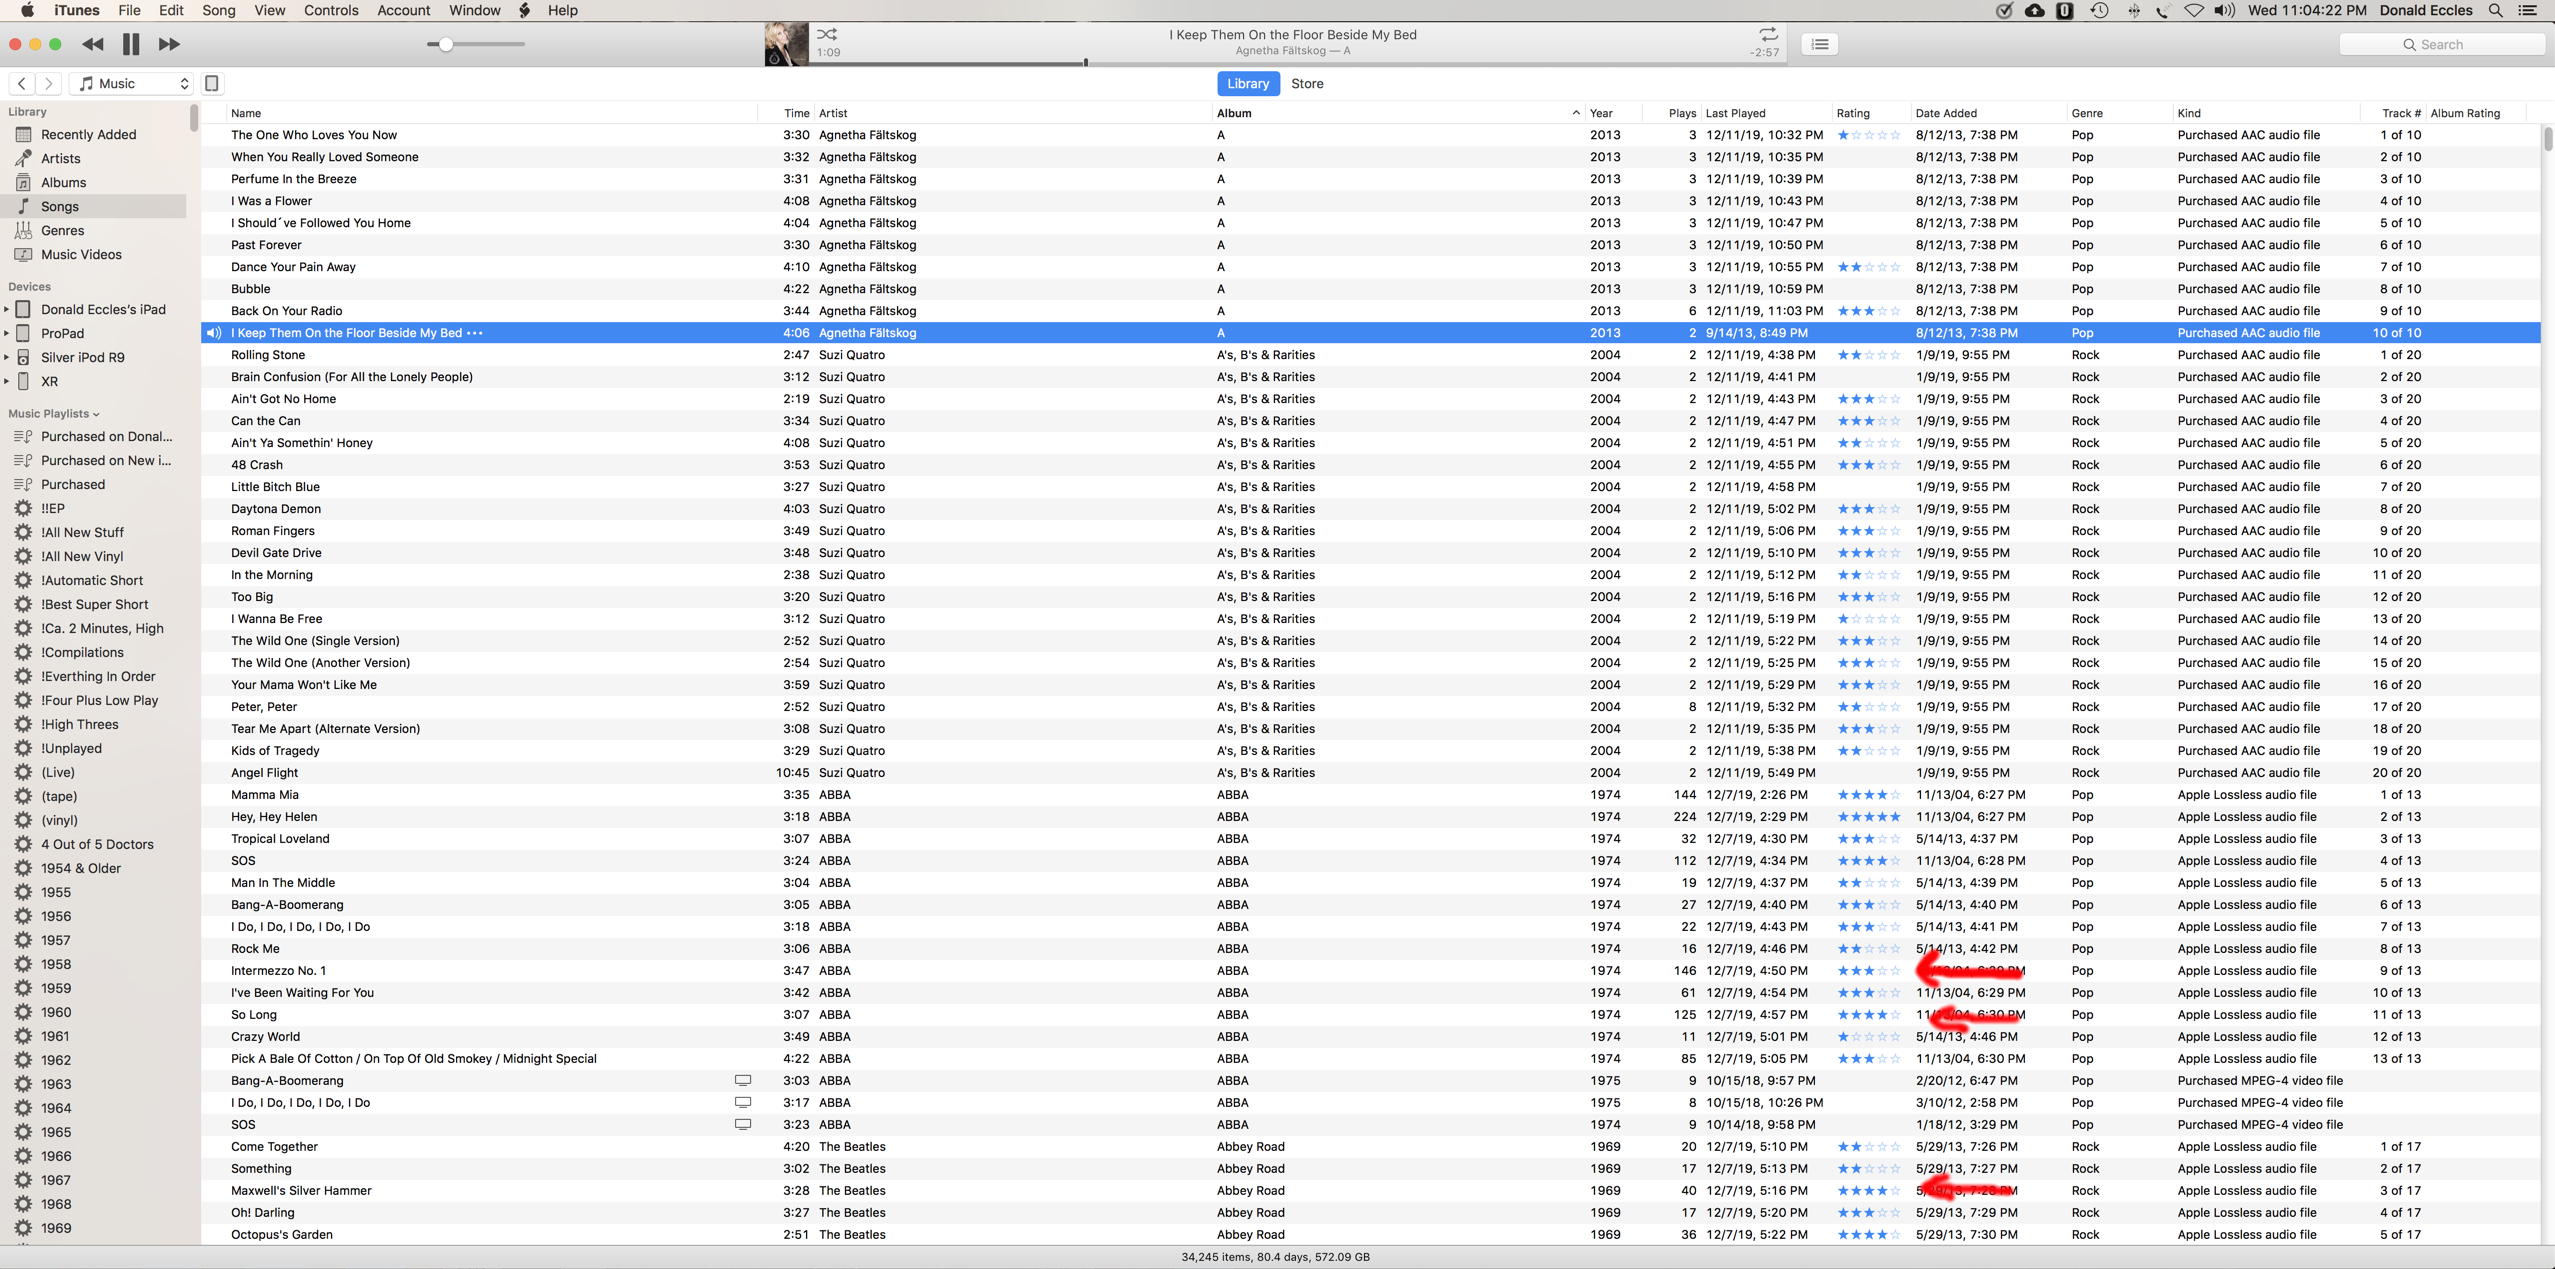Expand Donald Eccles's iPad device
The height and width of the screenshot is (1269, 2555).
point(7,310)
